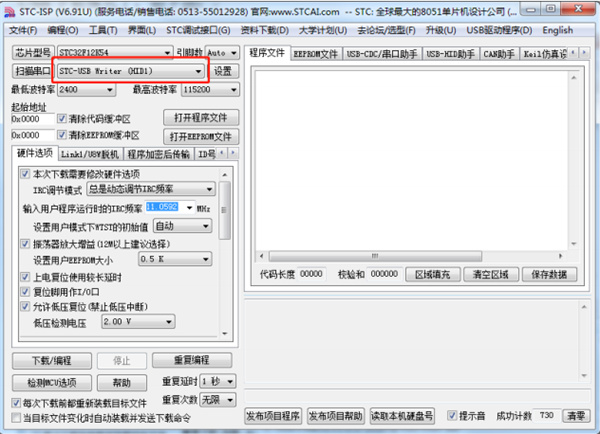The image size is (600, 434).
Task: Click EEPROM start address 0x0000 field
Action: (x=33, y=135)
